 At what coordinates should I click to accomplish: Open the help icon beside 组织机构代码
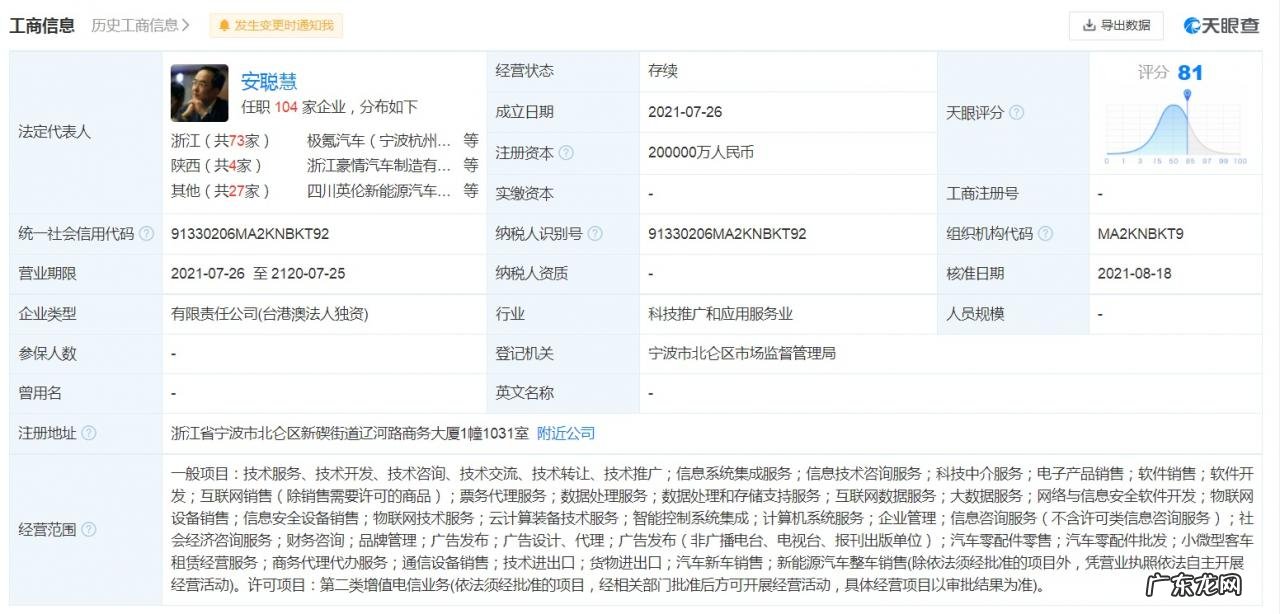coord(1044,233)
